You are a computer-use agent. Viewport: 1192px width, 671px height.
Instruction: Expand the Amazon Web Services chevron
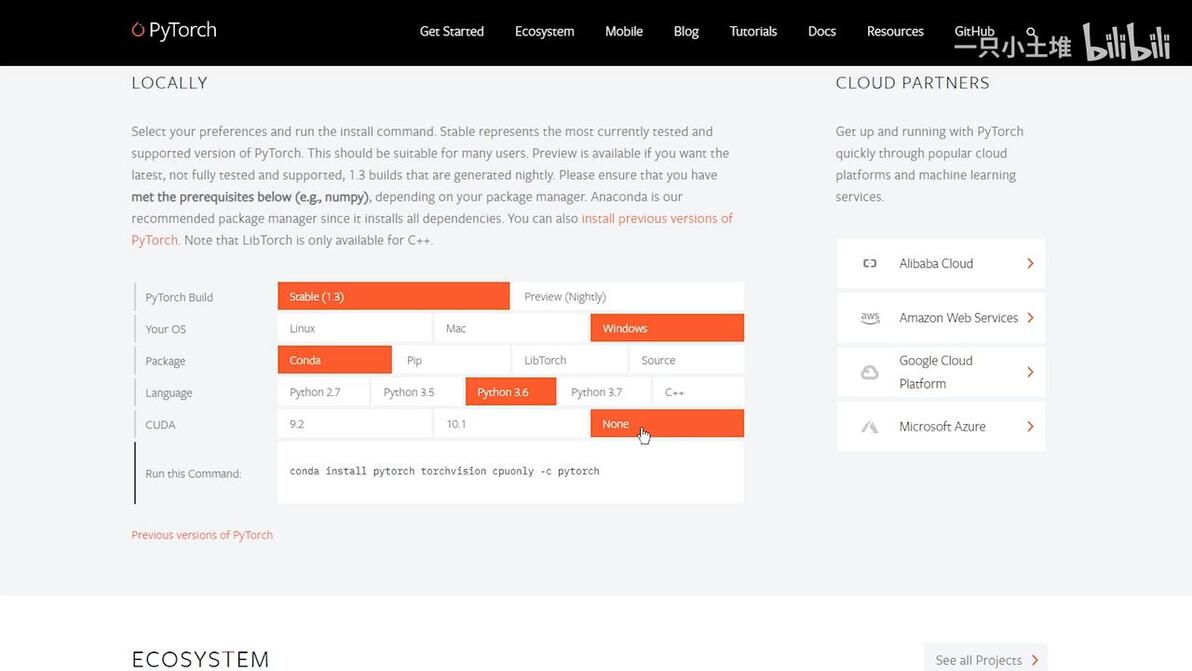(1030, 318)
